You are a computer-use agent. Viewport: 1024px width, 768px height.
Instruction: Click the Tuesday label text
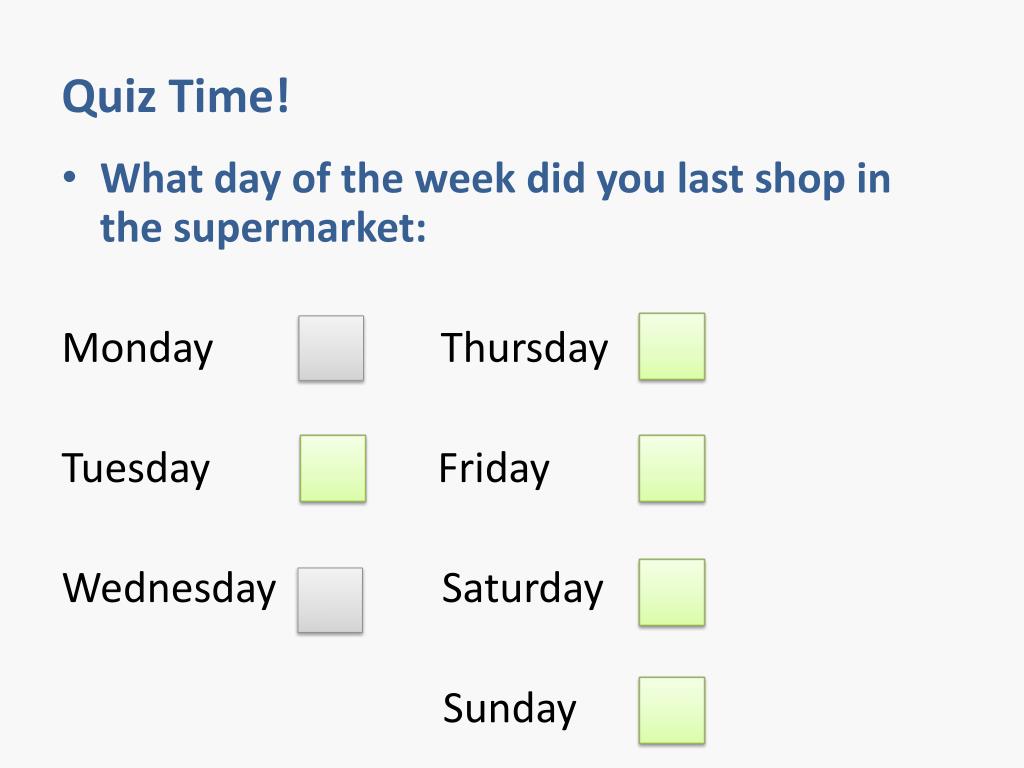[136, 469]
